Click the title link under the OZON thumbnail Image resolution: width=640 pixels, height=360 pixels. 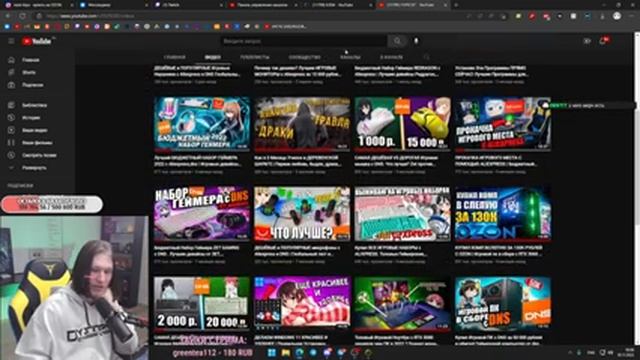click(x=499, y=251)
